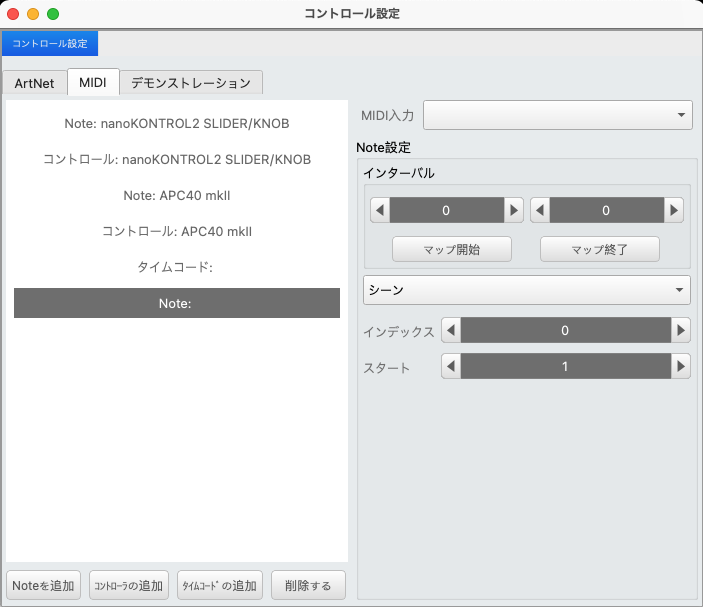Click the second interval value field
This screenshot has height=607, width=703.
pos(607,210)
